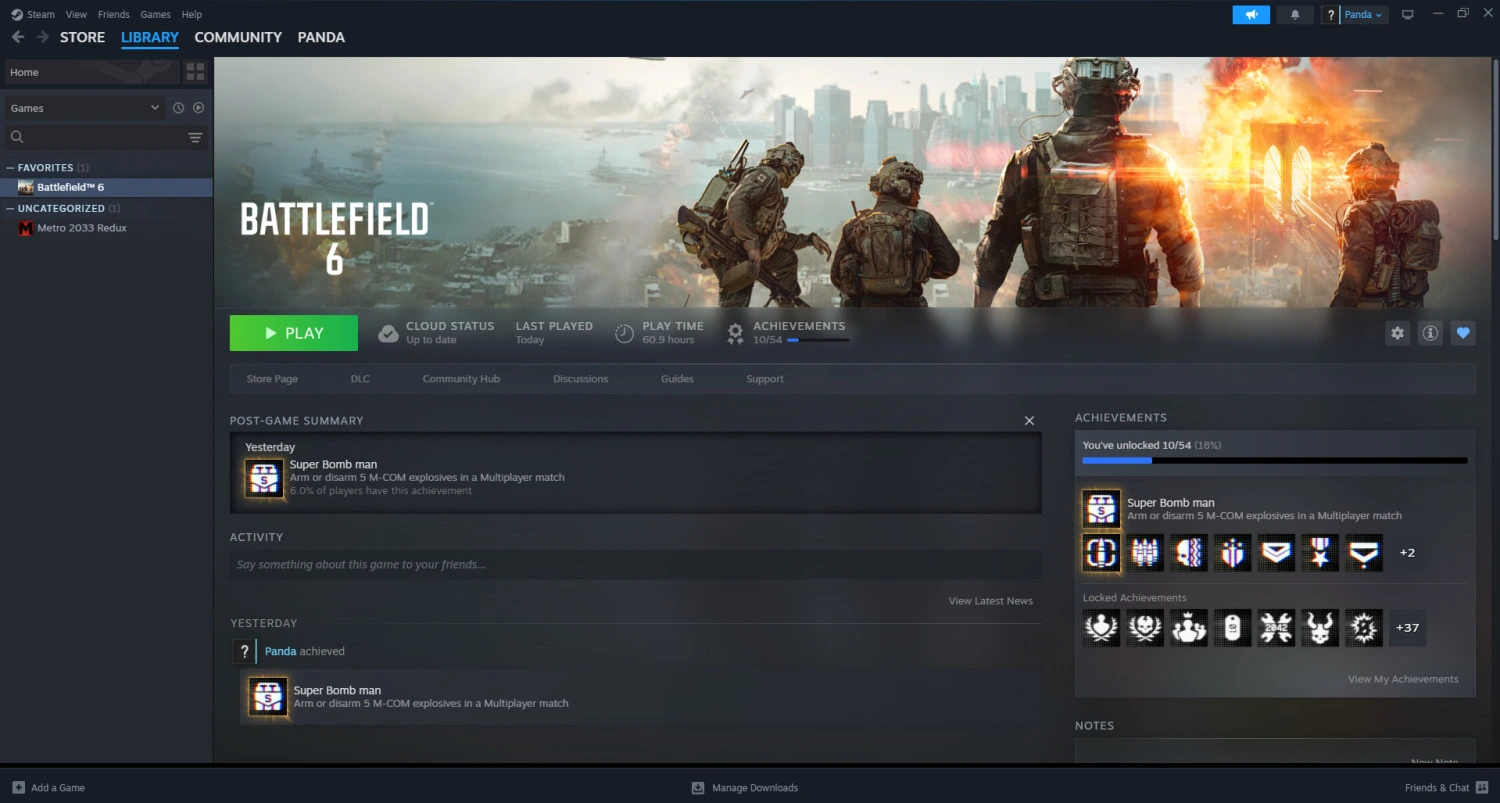Open the Panda account dropdown
The image size is (1500, 803).
tap(1363, 15)
